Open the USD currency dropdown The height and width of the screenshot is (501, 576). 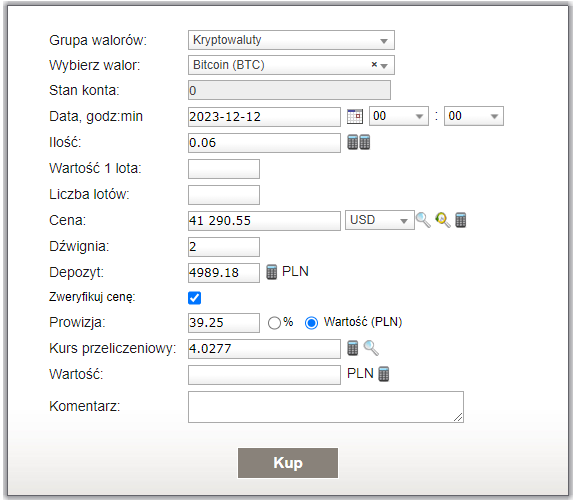click(380, 220)
